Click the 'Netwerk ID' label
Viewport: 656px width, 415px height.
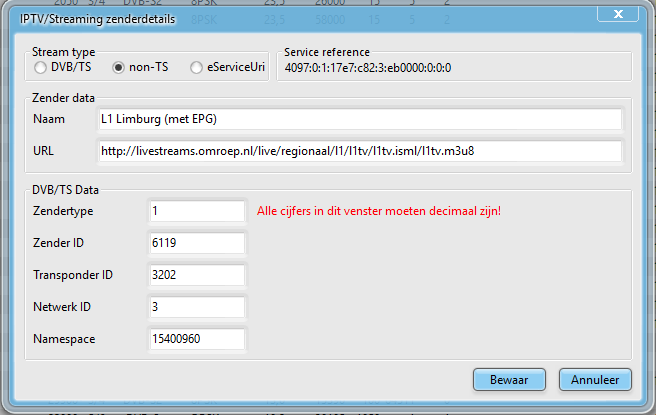coord(62,307)
